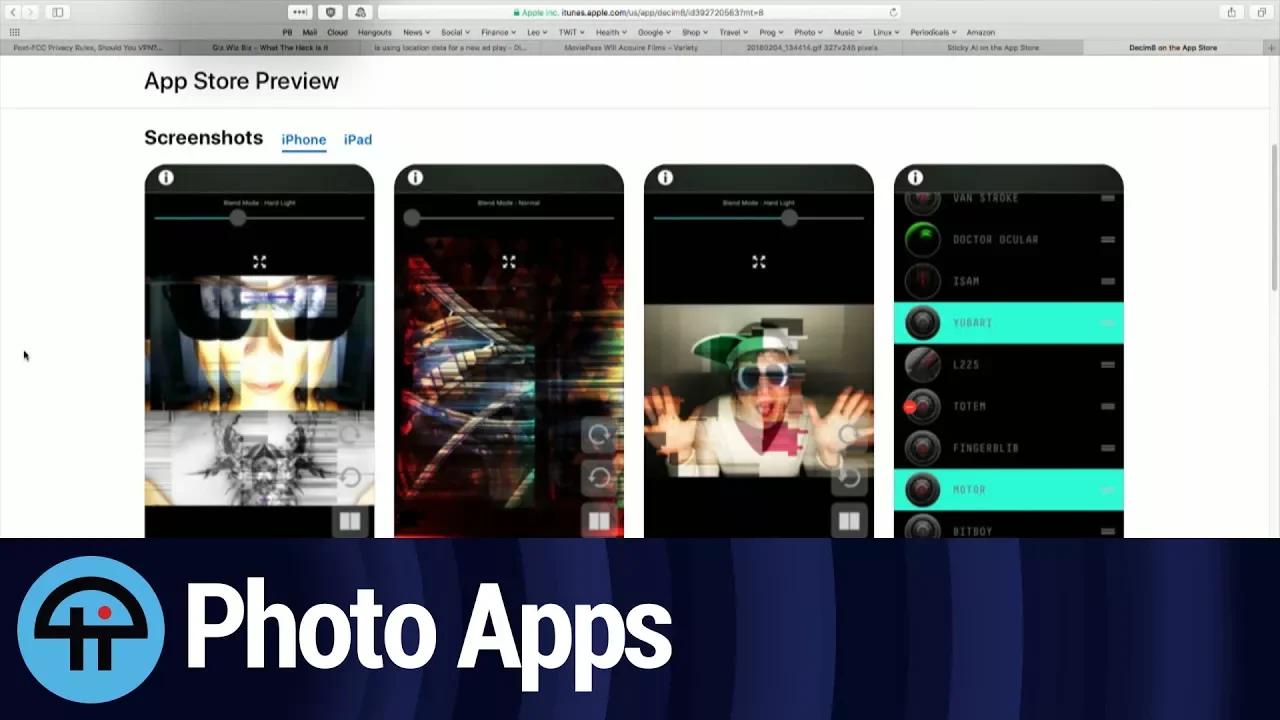Tap fullscreen arrows icon in second screenshot
This screenshot has width=1280, height=720.
pos(509,262)
